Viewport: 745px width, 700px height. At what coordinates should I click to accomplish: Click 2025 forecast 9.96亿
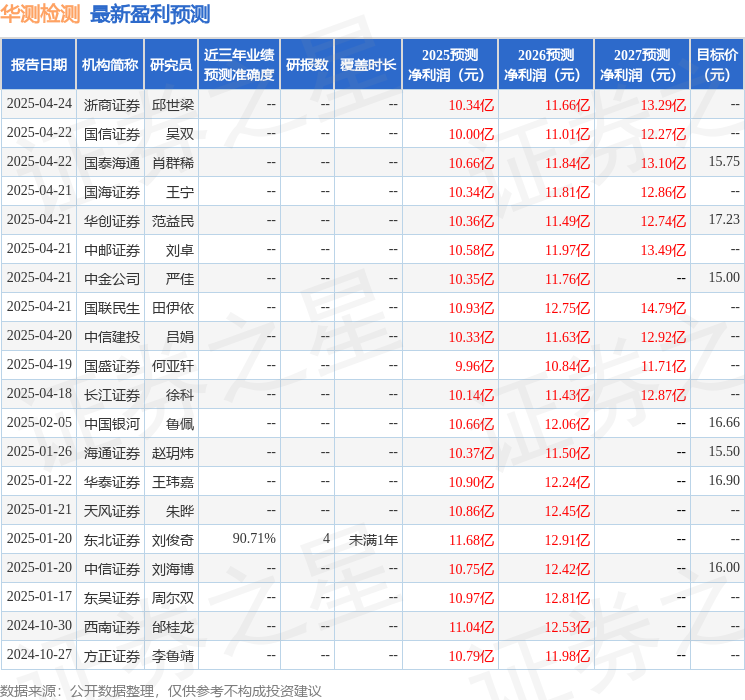point(475,366)
